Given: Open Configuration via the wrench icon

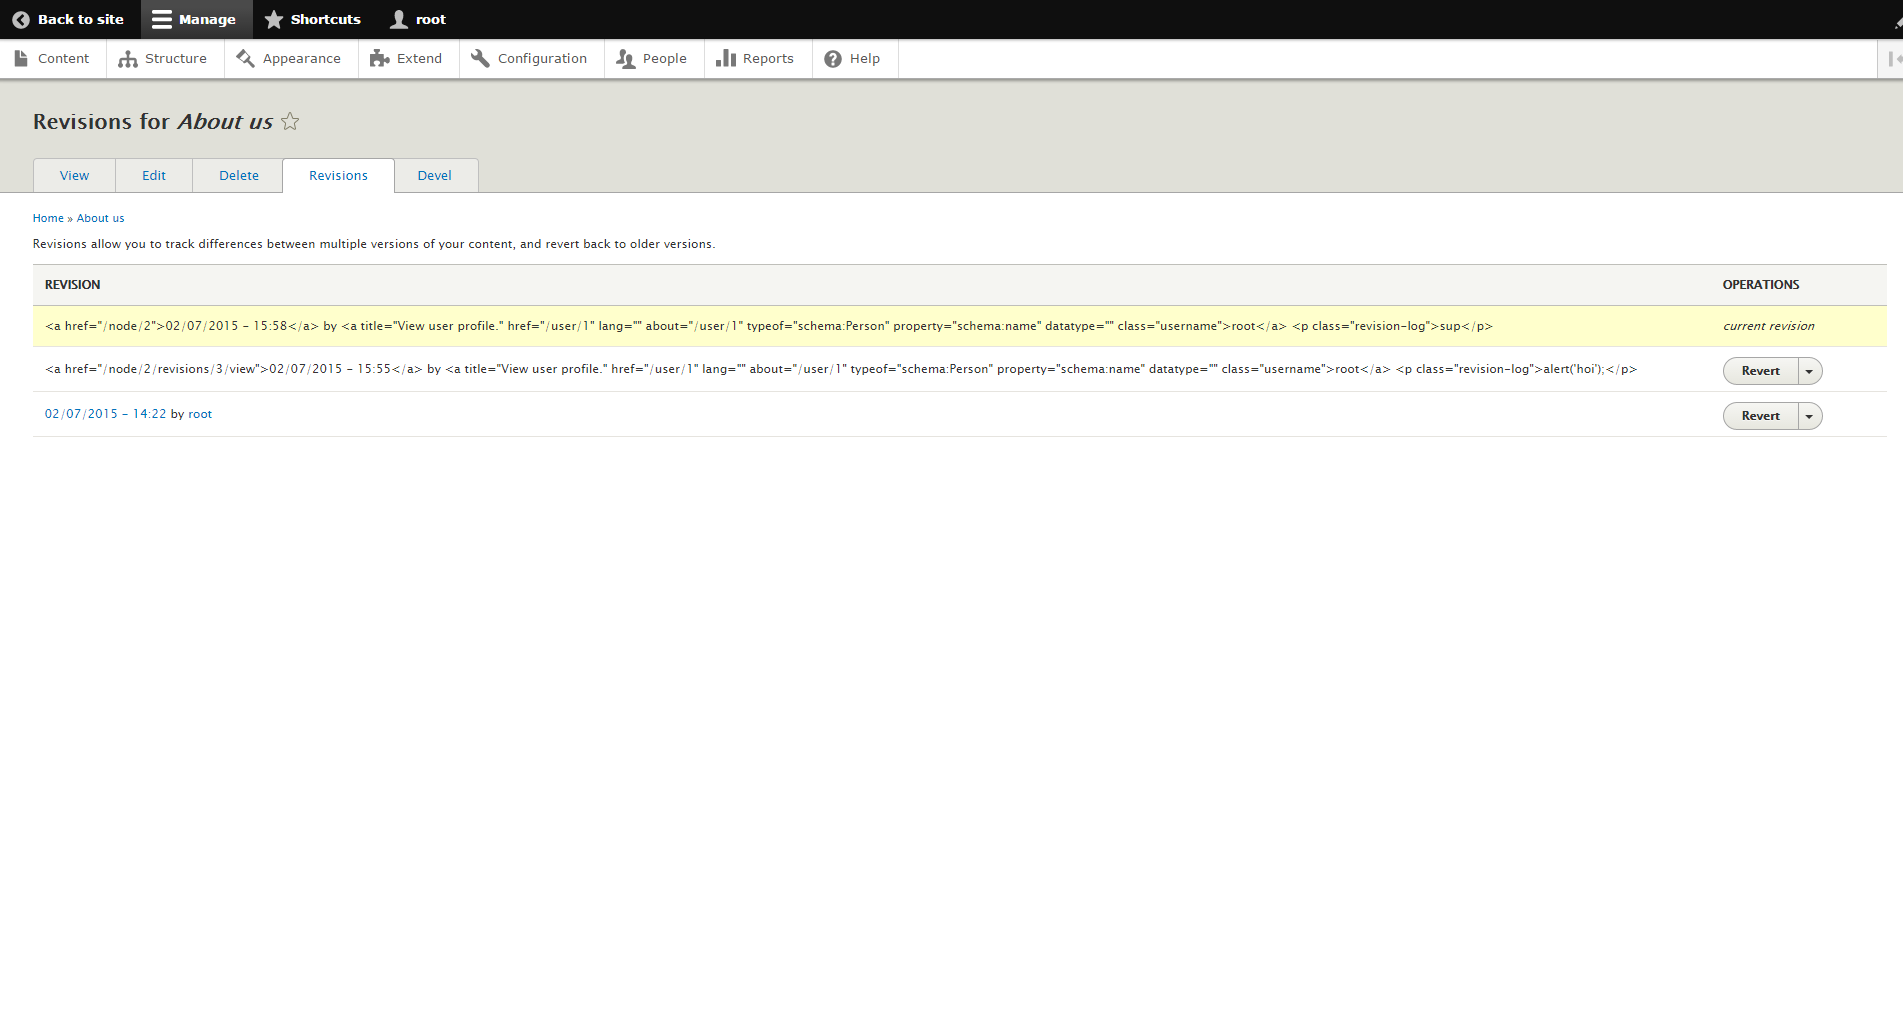Looking at the screenshot, I should [480, 58].
